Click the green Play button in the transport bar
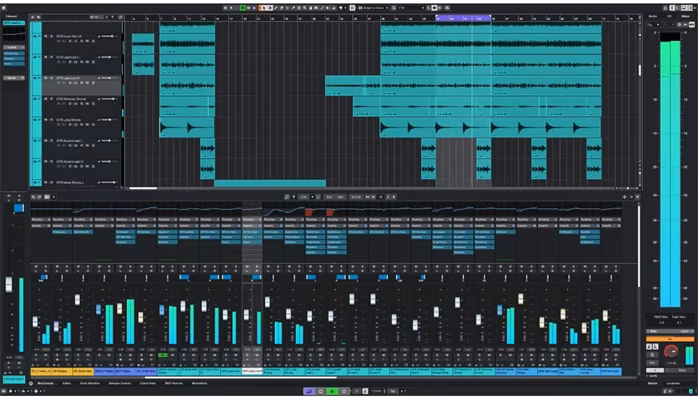698x400 pixels. coord(332,391)
